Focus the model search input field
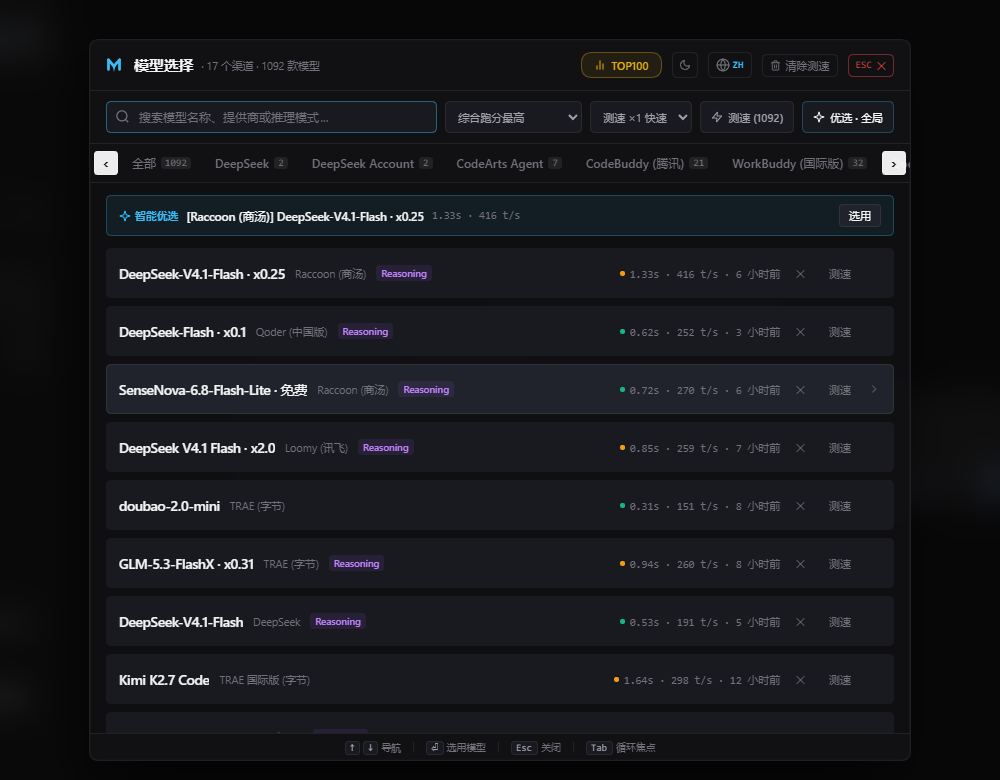 [271, 117]
